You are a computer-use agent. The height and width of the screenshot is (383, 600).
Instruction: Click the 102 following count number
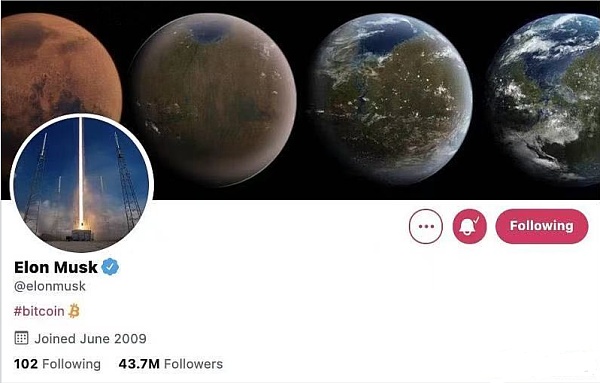tap(26, 364)
